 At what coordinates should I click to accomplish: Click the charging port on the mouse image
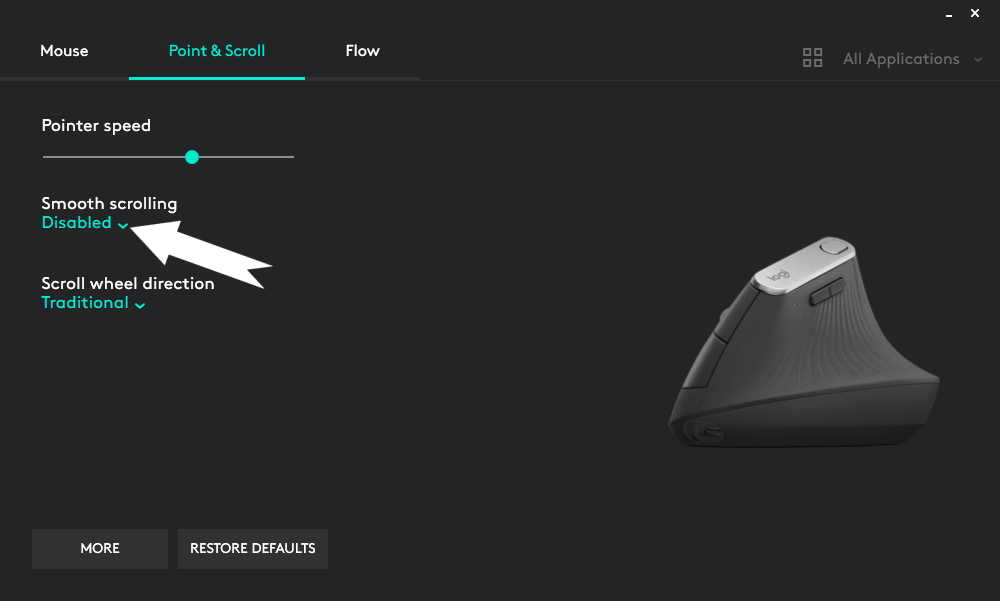tap(711, 434)
